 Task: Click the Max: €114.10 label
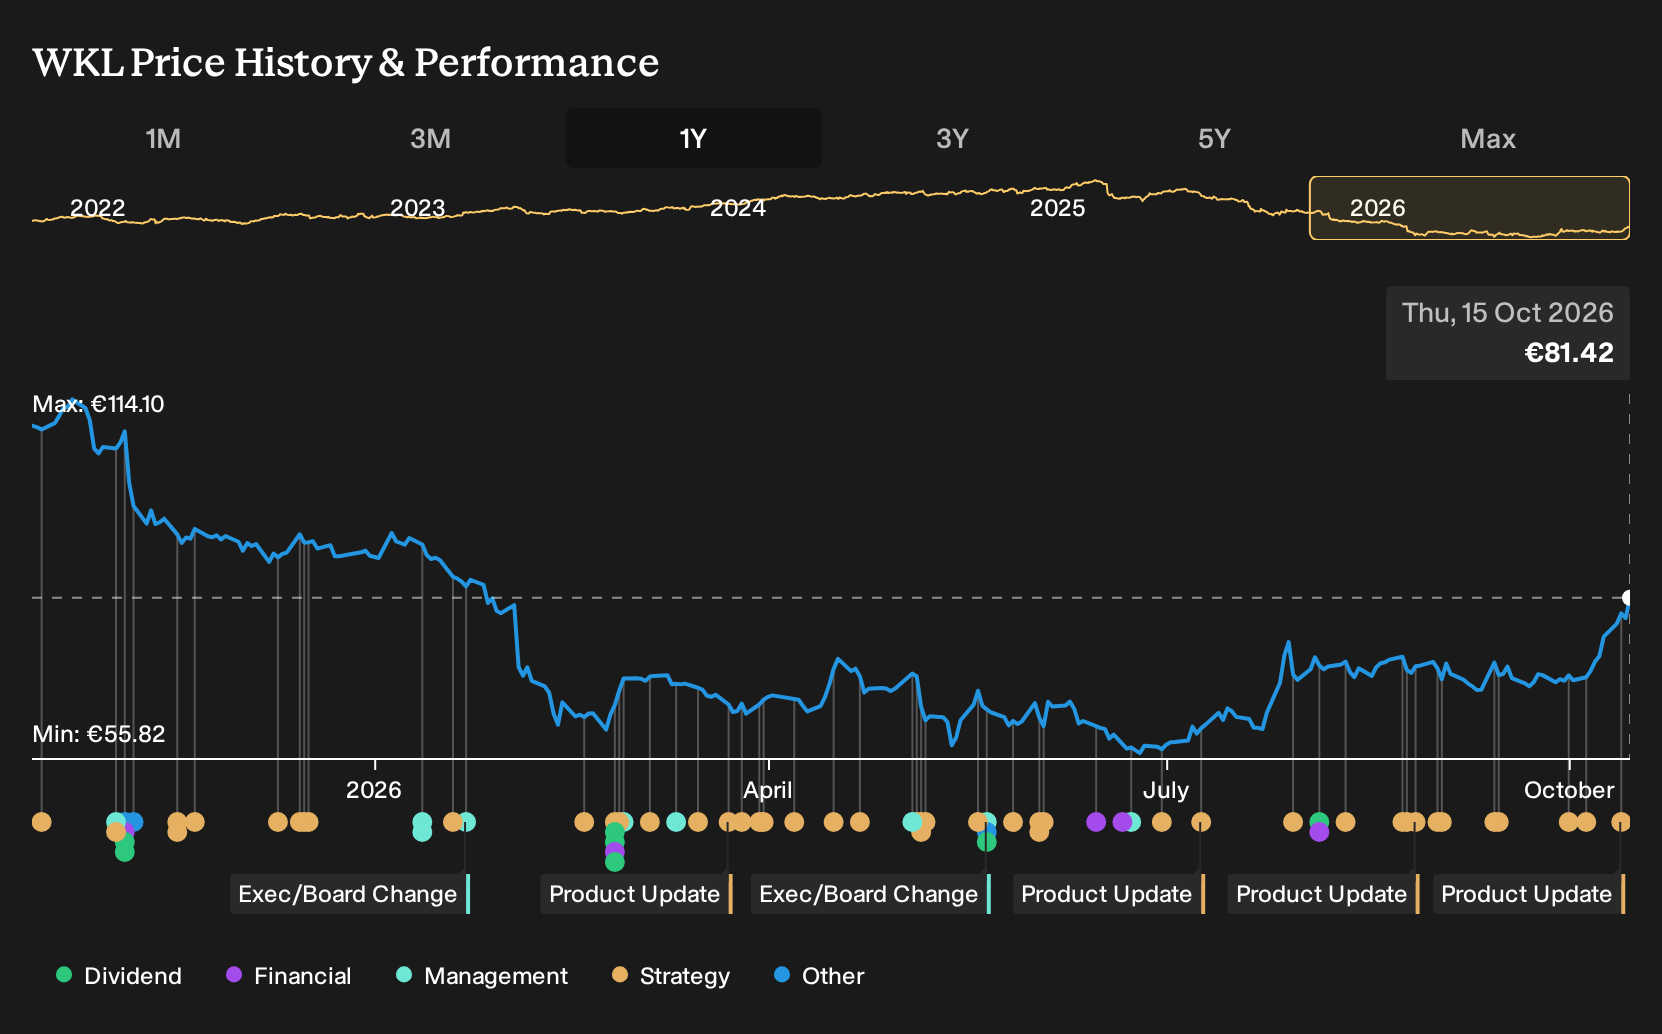[98, 404]
